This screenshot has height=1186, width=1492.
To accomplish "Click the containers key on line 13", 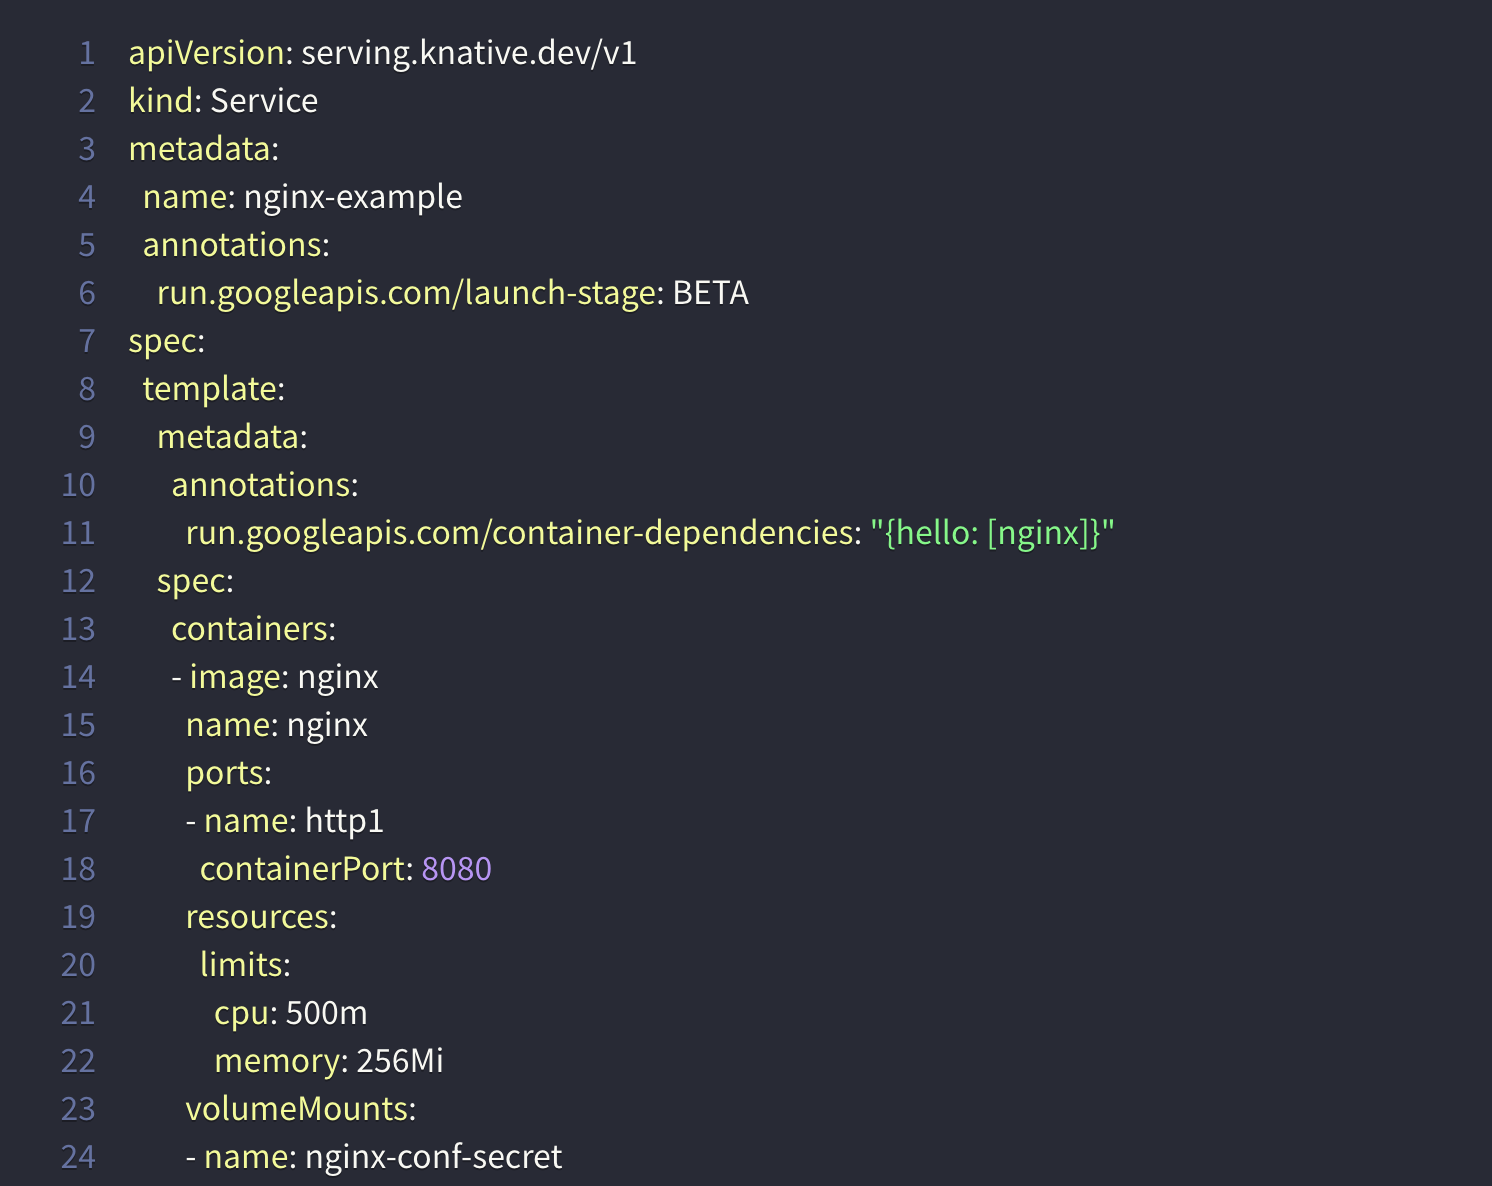I will pyautogui.click(x=250, y=629).
